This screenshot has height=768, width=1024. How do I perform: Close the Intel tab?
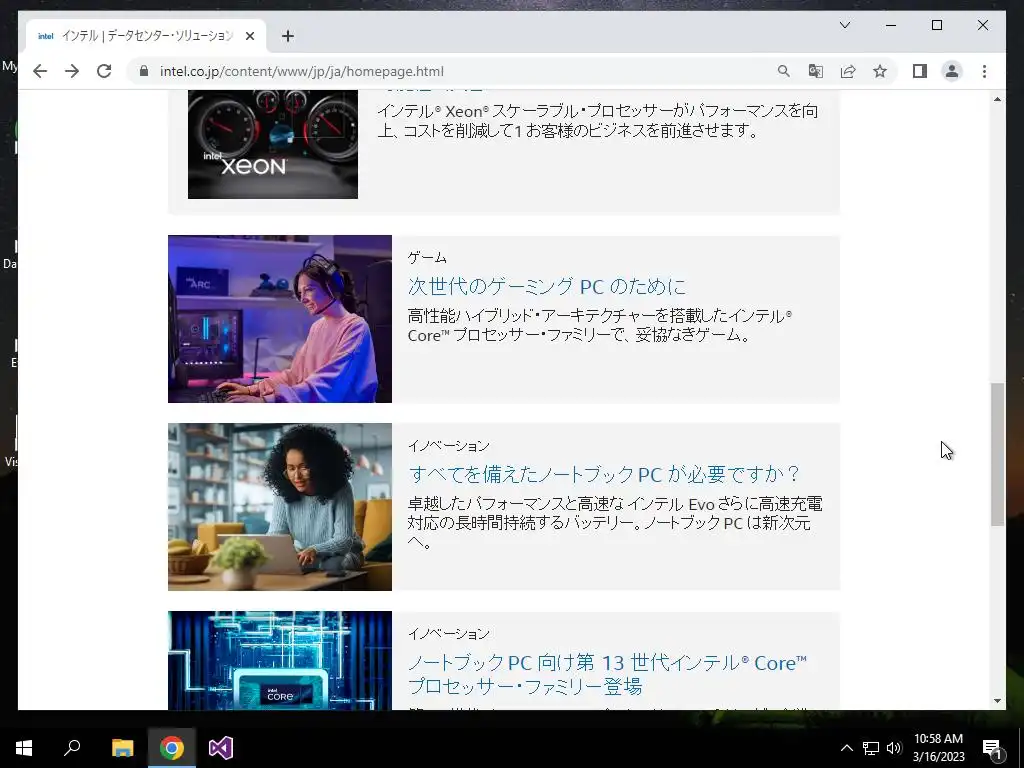pos(249,36)
